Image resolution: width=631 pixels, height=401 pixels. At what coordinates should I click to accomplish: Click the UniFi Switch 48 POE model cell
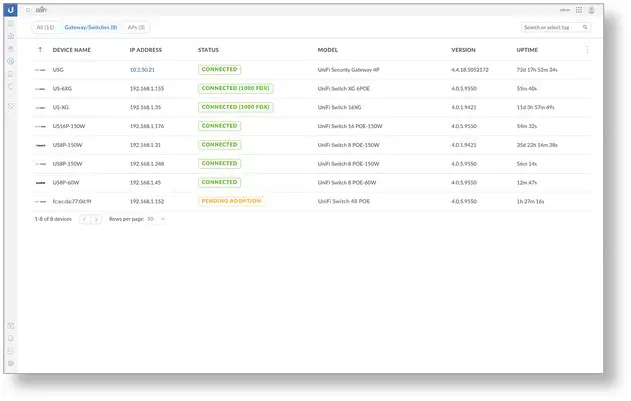pos(344,201)
